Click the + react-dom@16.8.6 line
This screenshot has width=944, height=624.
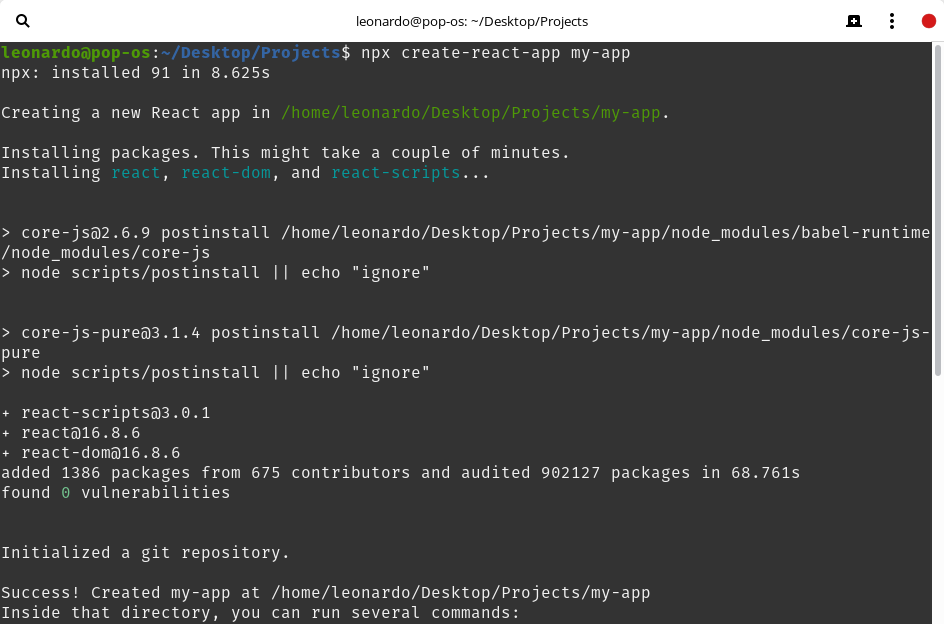90,452
